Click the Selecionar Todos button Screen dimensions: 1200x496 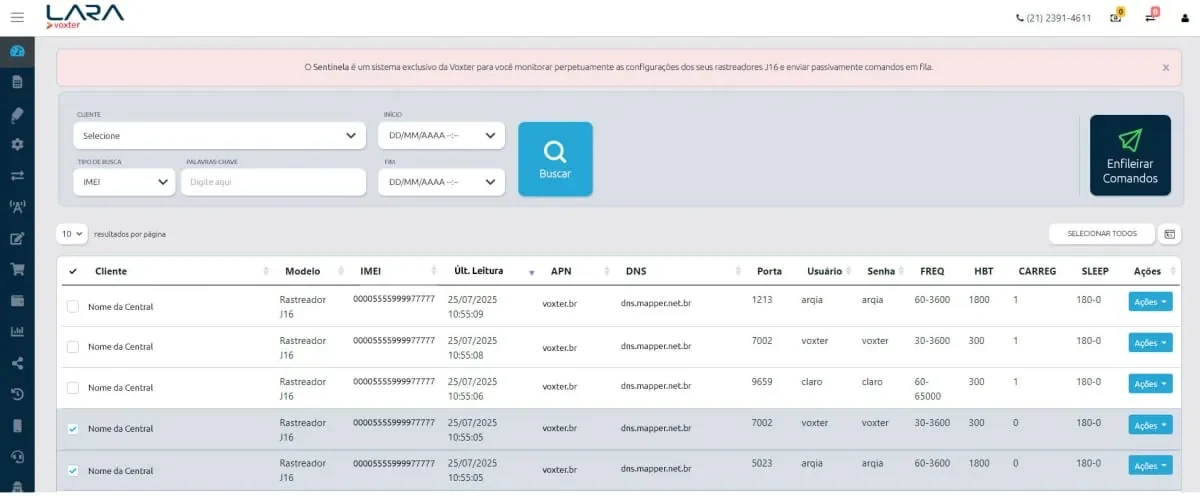[x=1102, y=233]
